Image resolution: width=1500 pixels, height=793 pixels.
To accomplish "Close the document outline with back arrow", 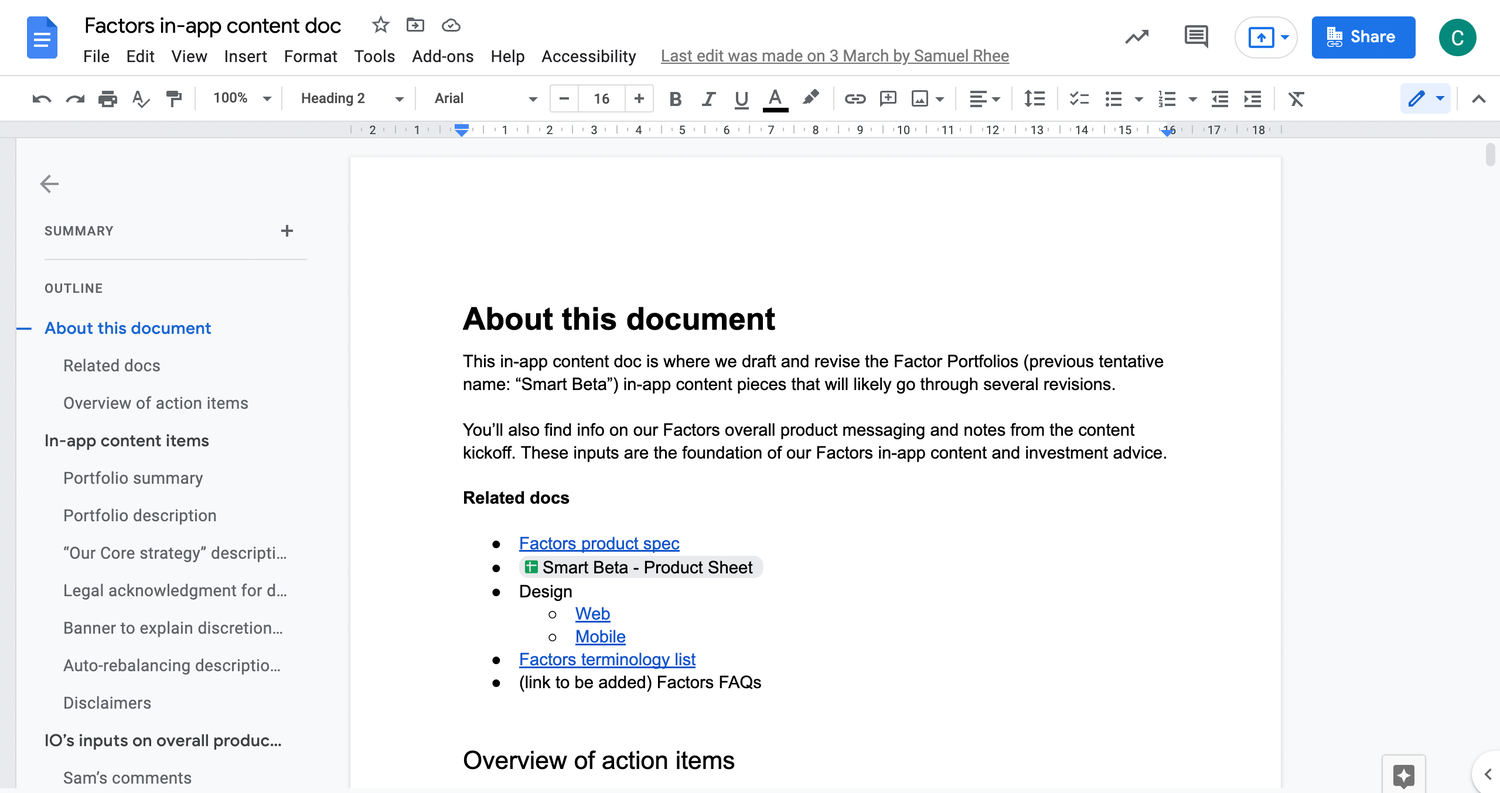I will coord(49,183).
